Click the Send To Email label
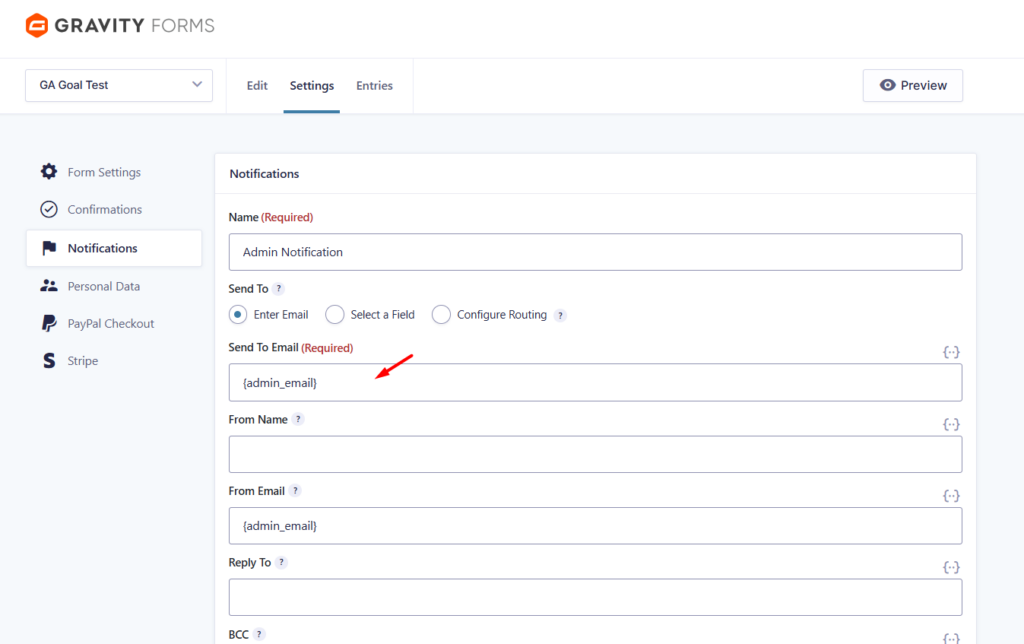This screenshot has height=644, width=1024. pyautogui.click(x=263, y=347)
